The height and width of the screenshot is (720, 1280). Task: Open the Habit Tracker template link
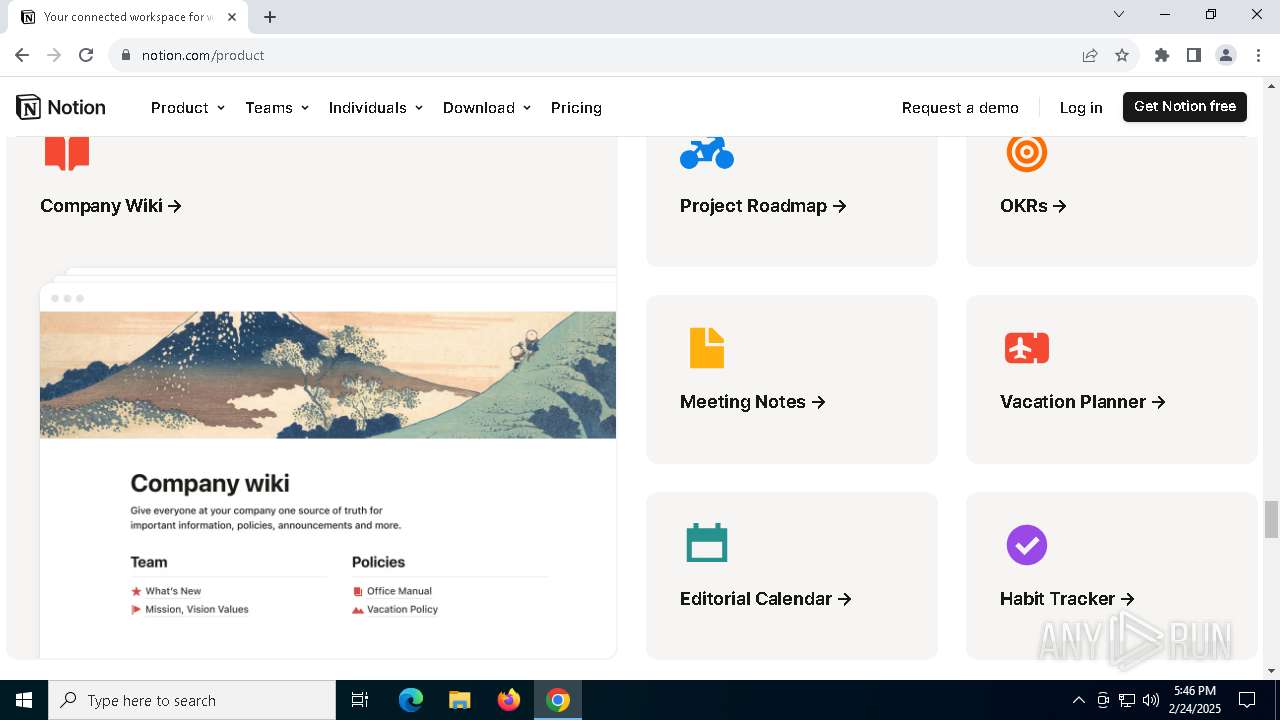(1067, 599)
